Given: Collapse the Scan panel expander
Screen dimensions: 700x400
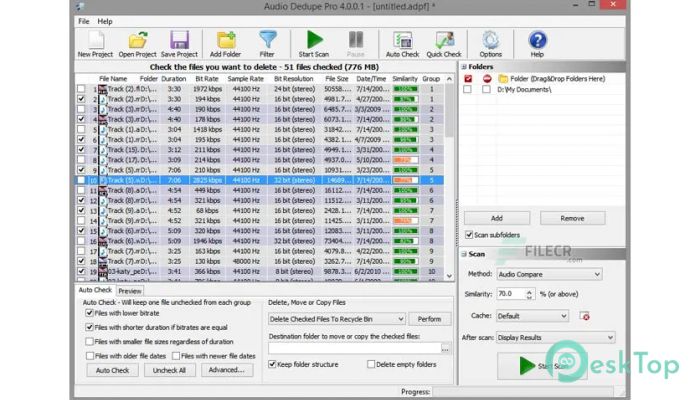Looking at the screenshot, I should click(x=464, y=254).
